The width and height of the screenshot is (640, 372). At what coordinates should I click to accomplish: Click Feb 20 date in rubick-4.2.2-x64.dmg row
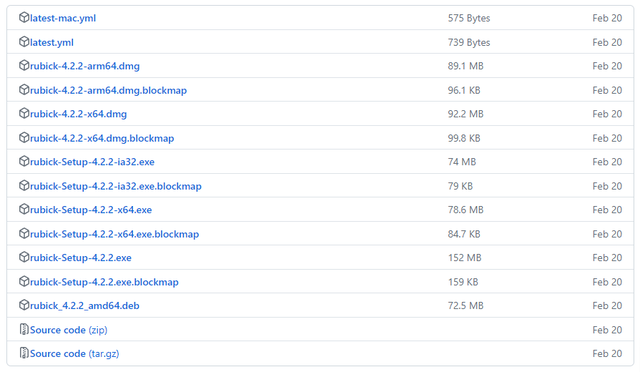(607, 114)
